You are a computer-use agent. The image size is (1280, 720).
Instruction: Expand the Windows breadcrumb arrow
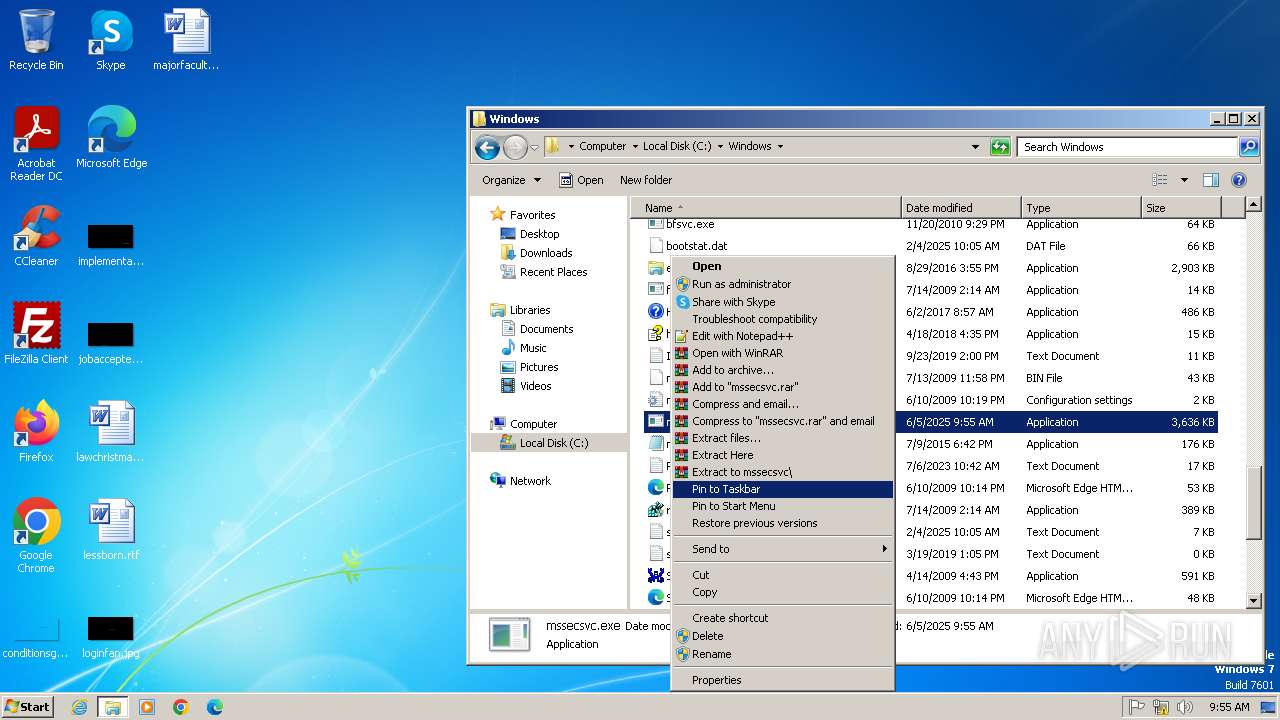coord(780,146)
